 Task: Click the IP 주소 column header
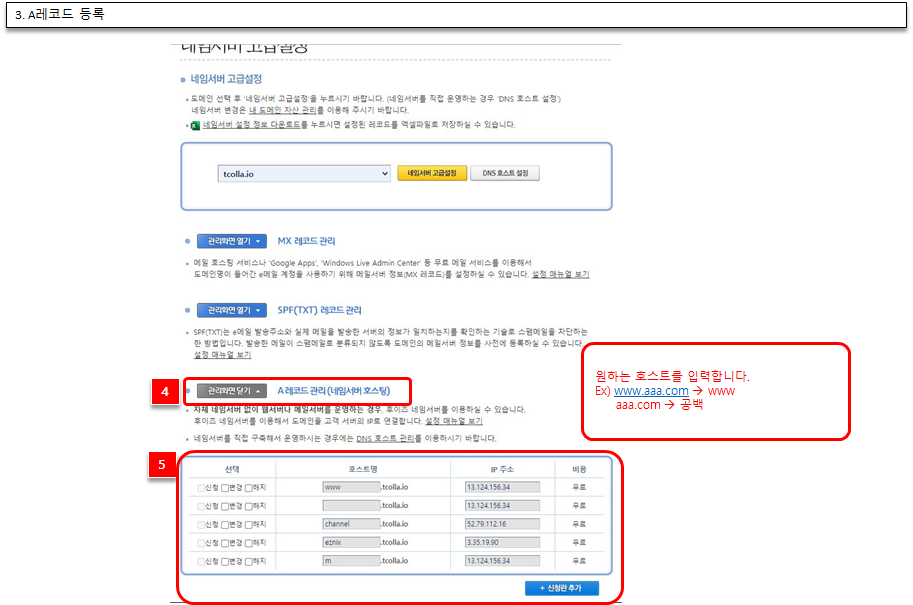pos(502,469)
